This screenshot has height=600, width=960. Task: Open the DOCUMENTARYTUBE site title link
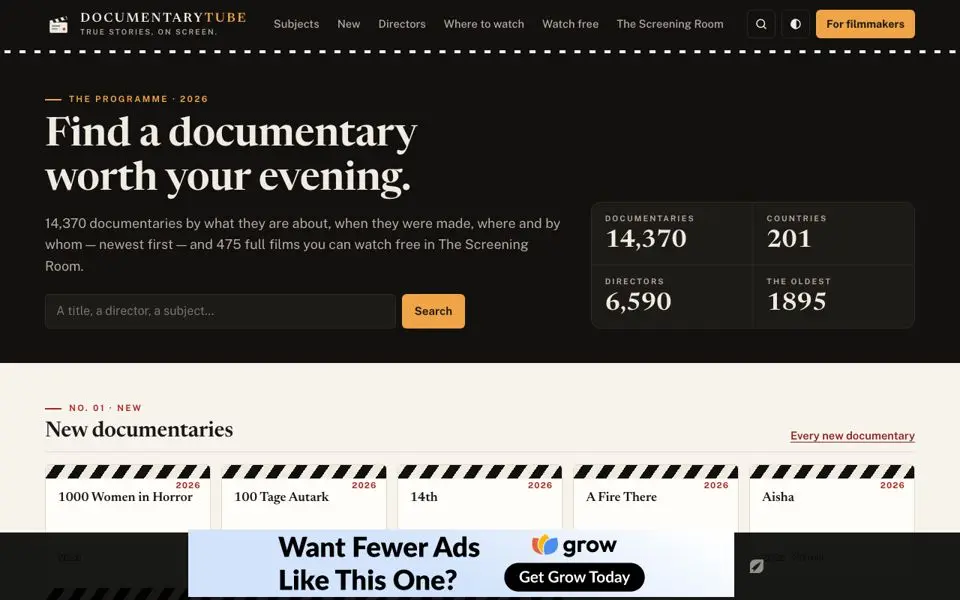point(163,17)
